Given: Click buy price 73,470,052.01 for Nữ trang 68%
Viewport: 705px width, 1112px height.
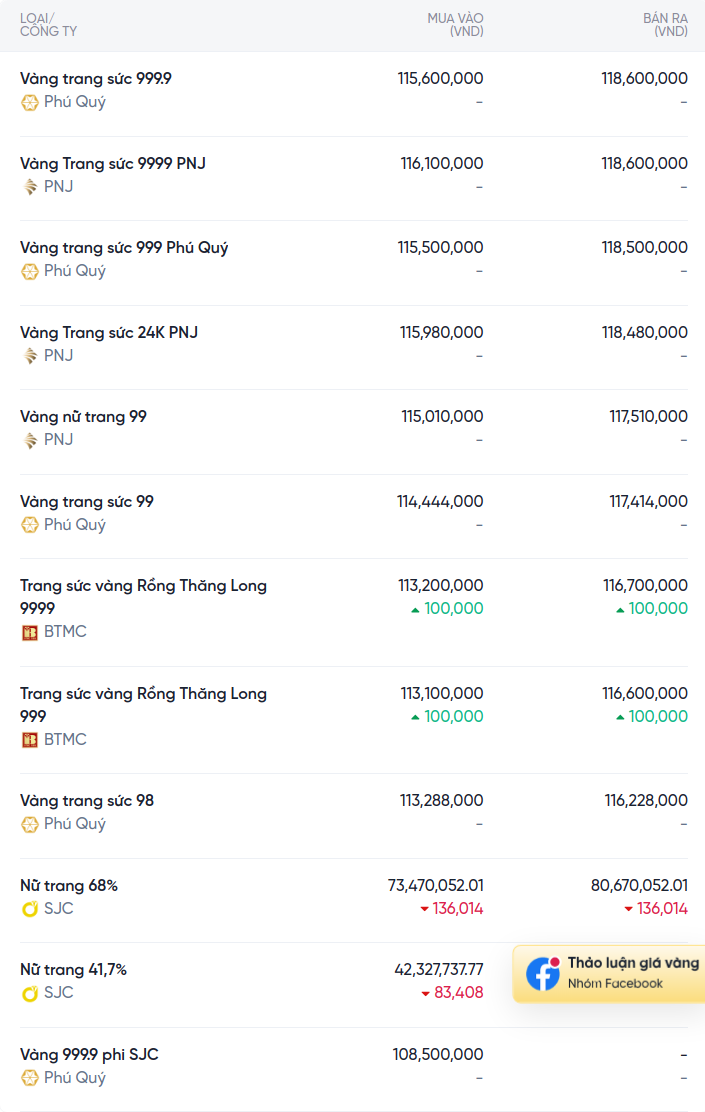Looking at the screenshot, I should 435,885.
